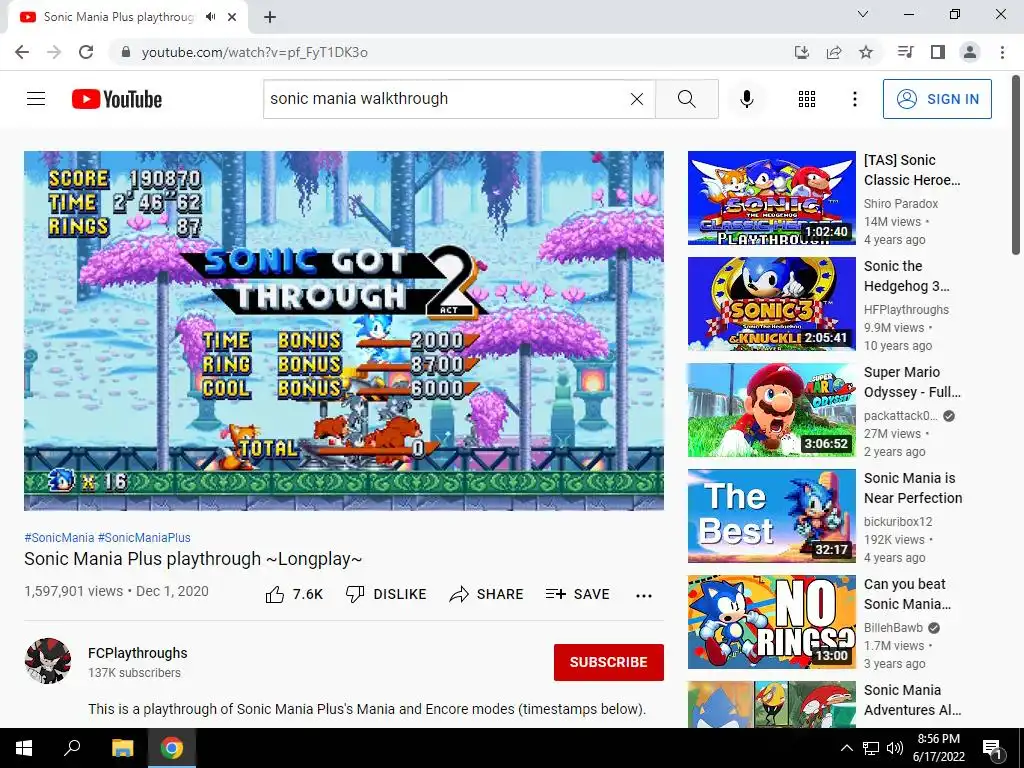
Task: Like the video with thumbs up
Action: [294, 594]
